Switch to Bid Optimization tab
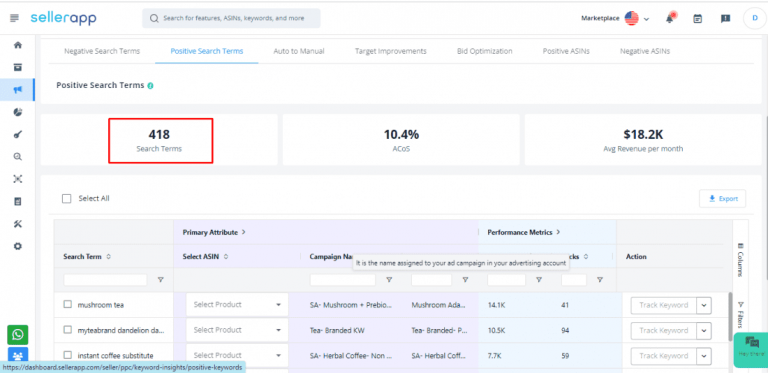 (x=484, y=51)
